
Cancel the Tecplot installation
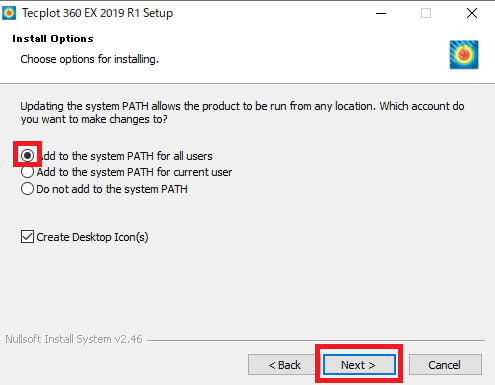(x=445, y=365)
